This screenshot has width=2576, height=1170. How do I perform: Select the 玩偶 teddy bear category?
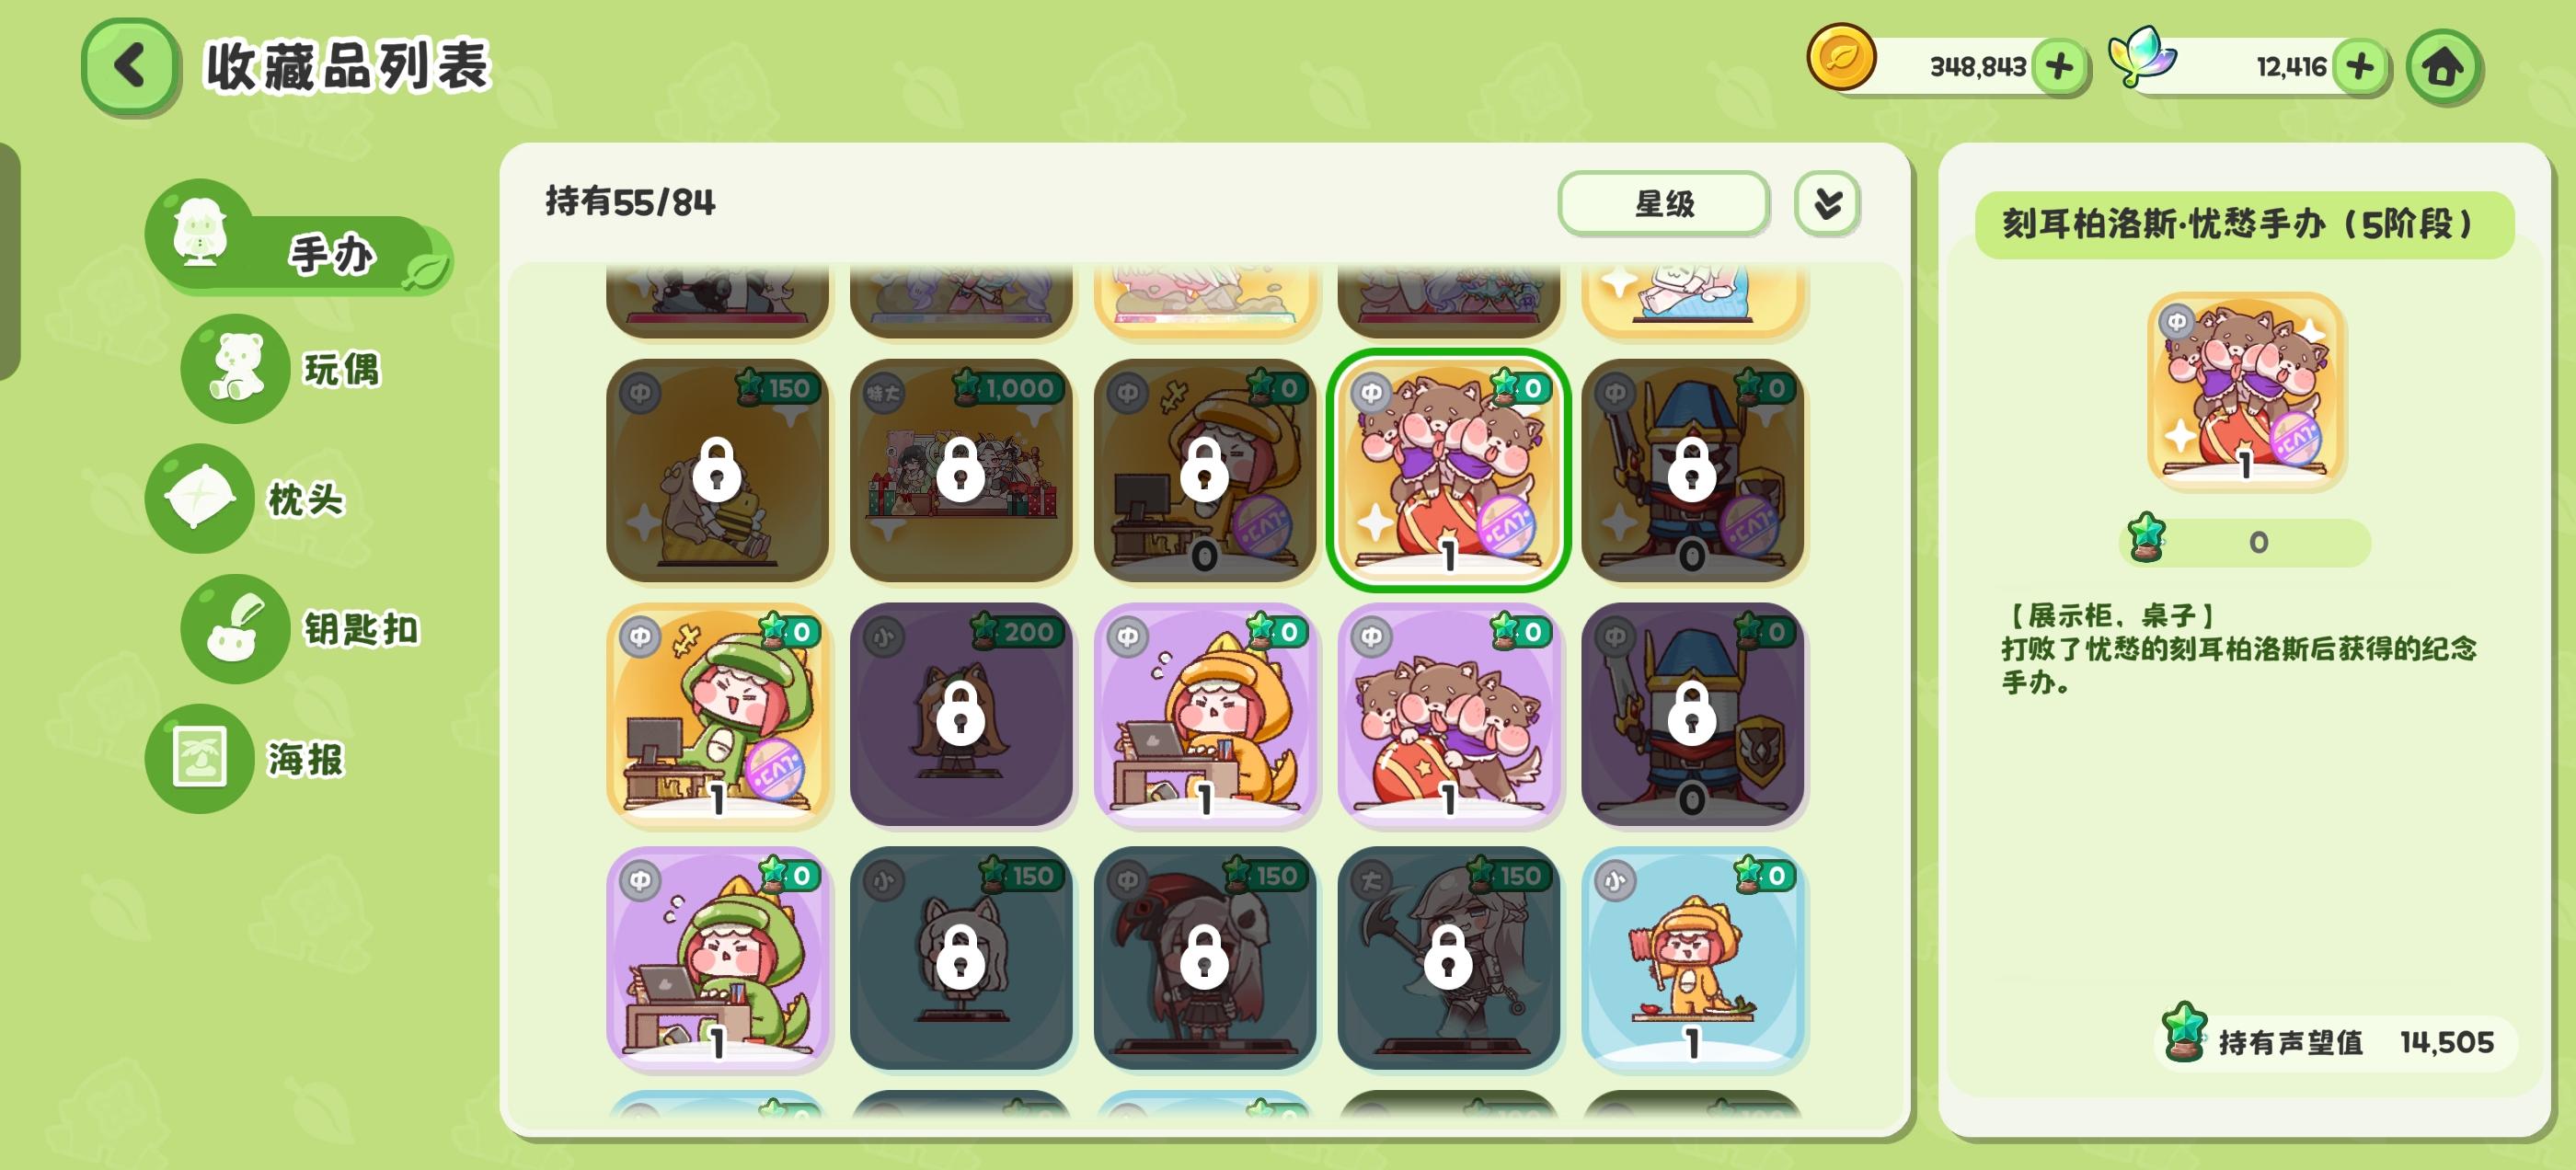point(290,369)
